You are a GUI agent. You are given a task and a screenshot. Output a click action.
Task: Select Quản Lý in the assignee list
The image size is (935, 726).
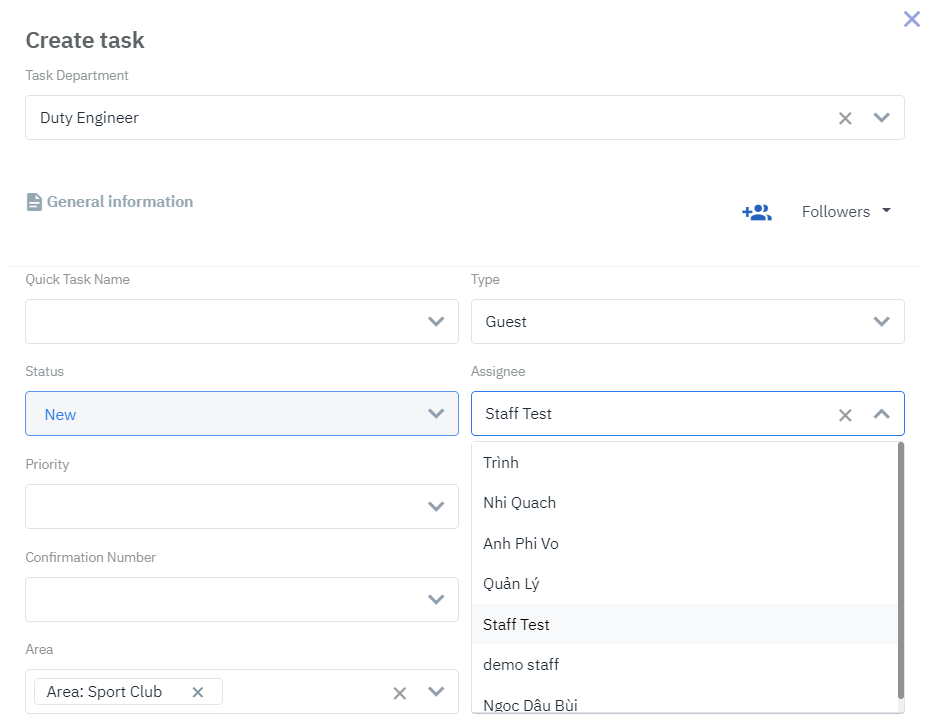point(511,584)
